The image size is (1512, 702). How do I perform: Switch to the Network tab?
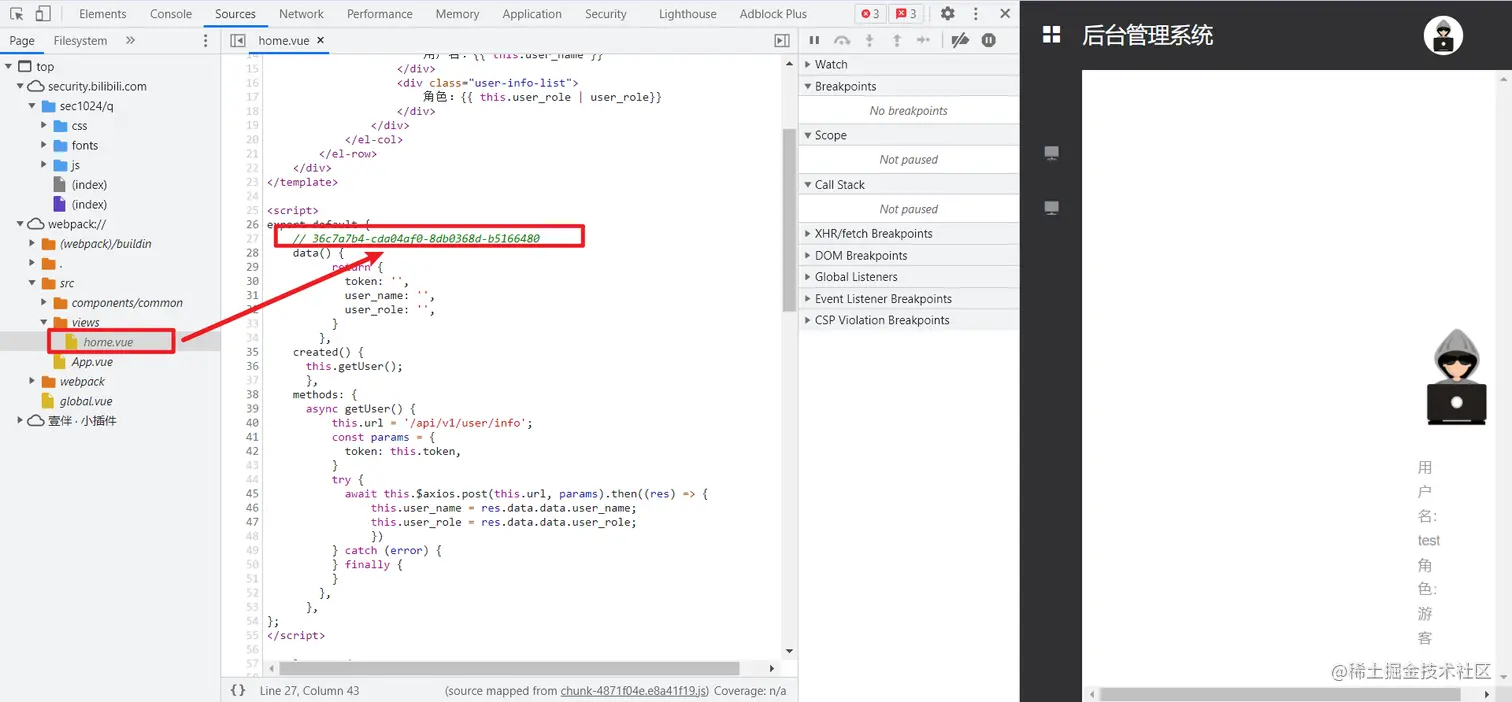[301, 14]
